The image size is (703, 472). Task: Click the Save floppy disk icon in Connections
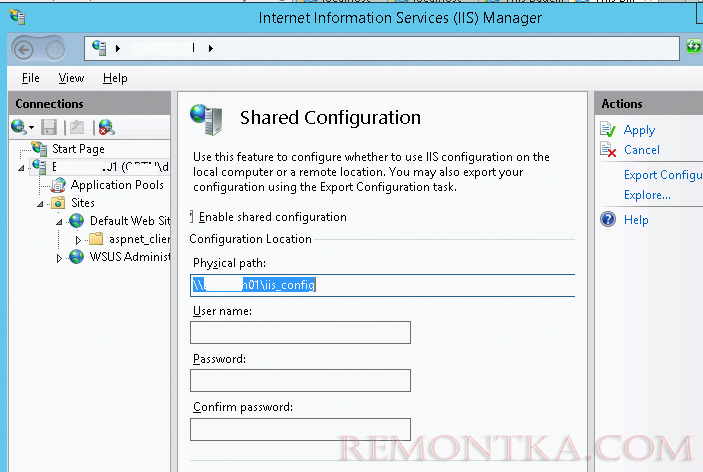coord(49,127)
